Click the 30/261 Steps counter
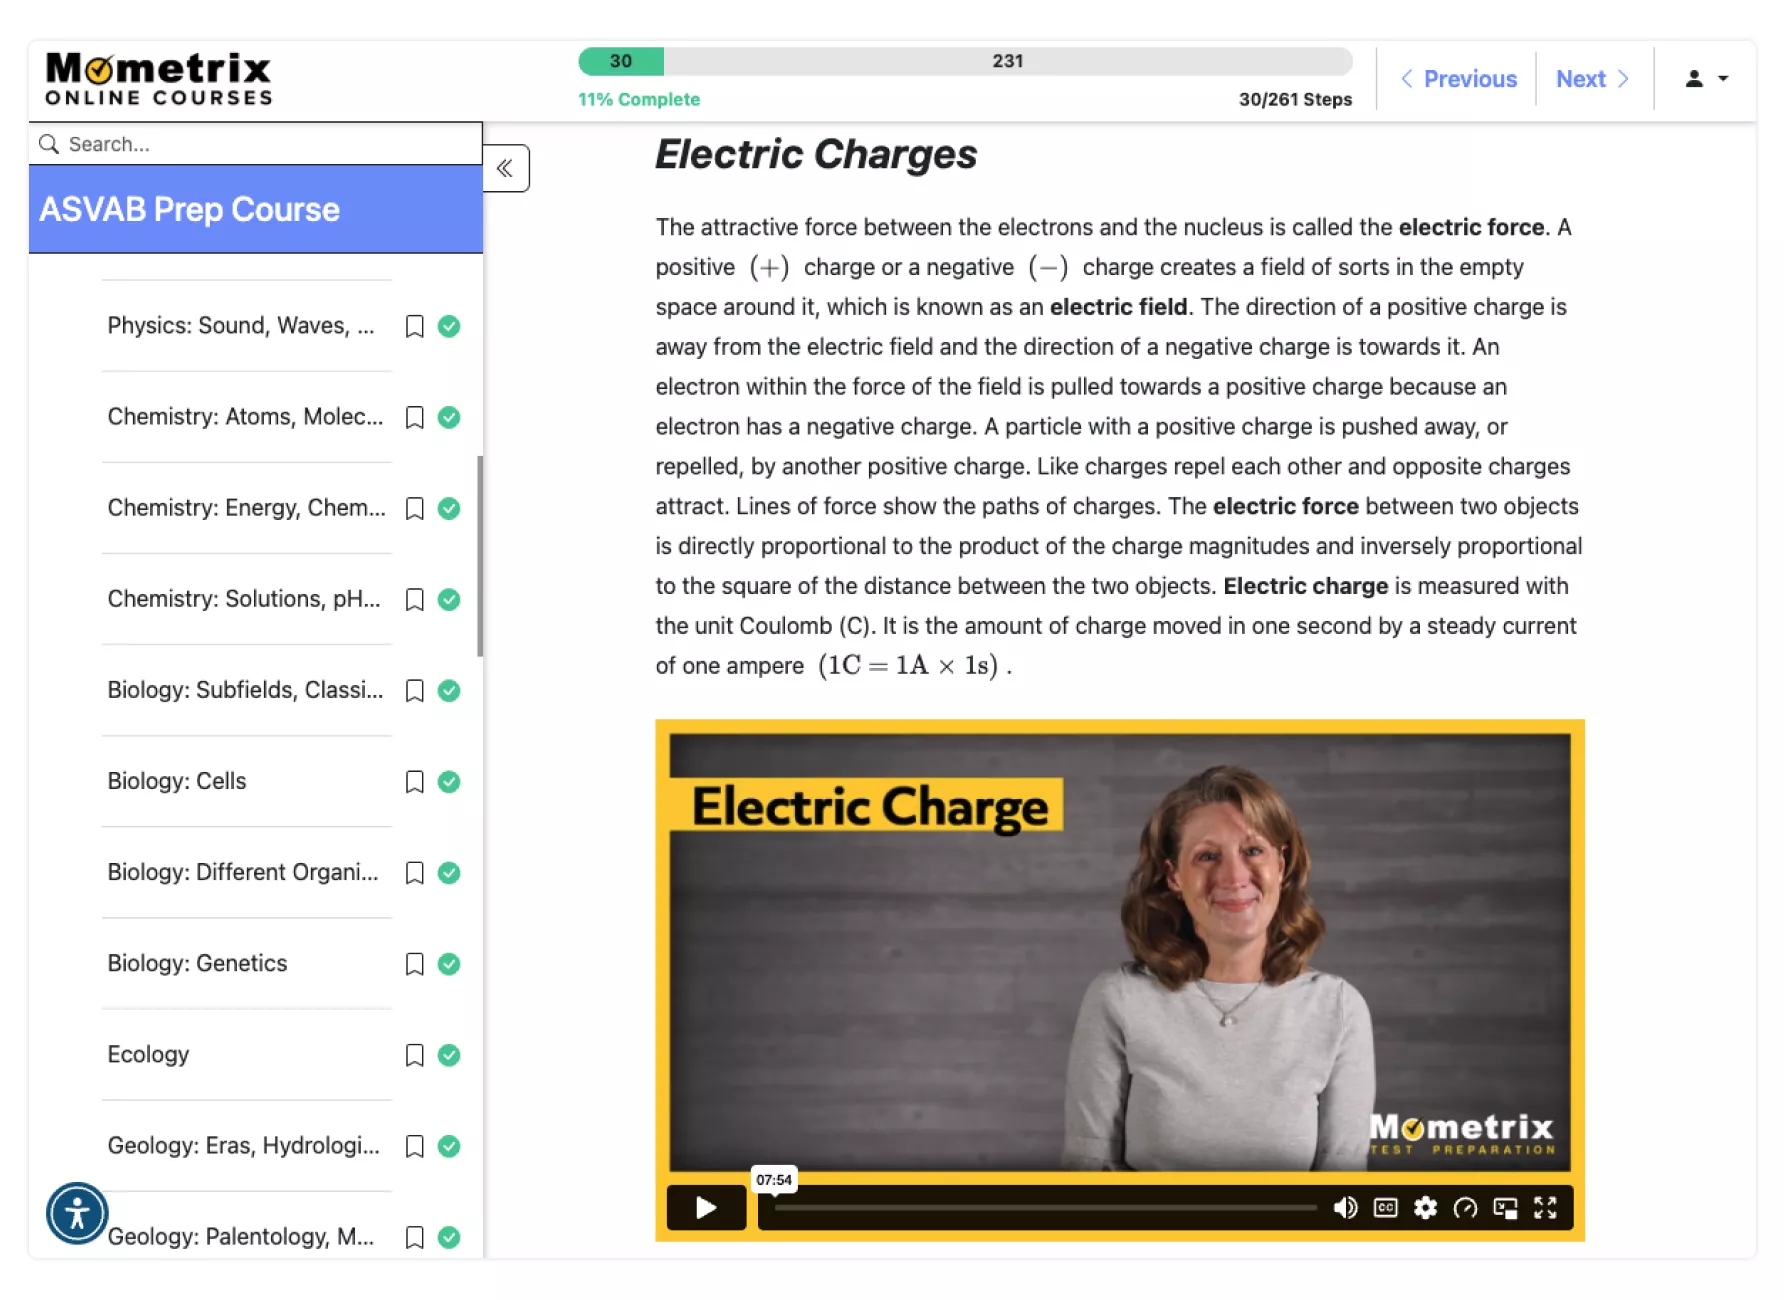The height and width of the screenshot is (1300, 1784). pos(1295,99)
